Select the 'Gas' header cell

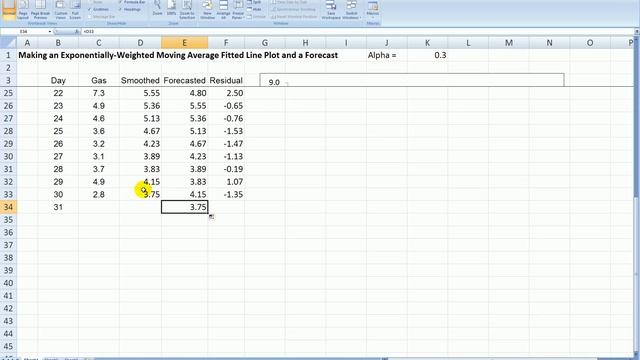point(99,80)
